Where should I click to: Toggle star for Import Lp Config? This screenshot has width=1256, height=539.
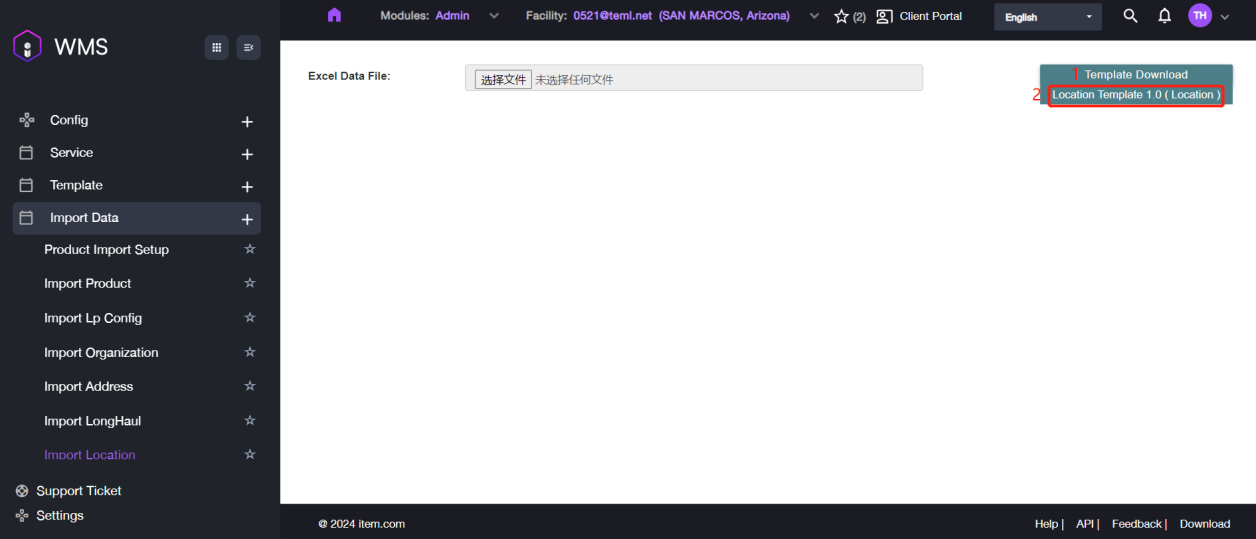coord(250,318)
